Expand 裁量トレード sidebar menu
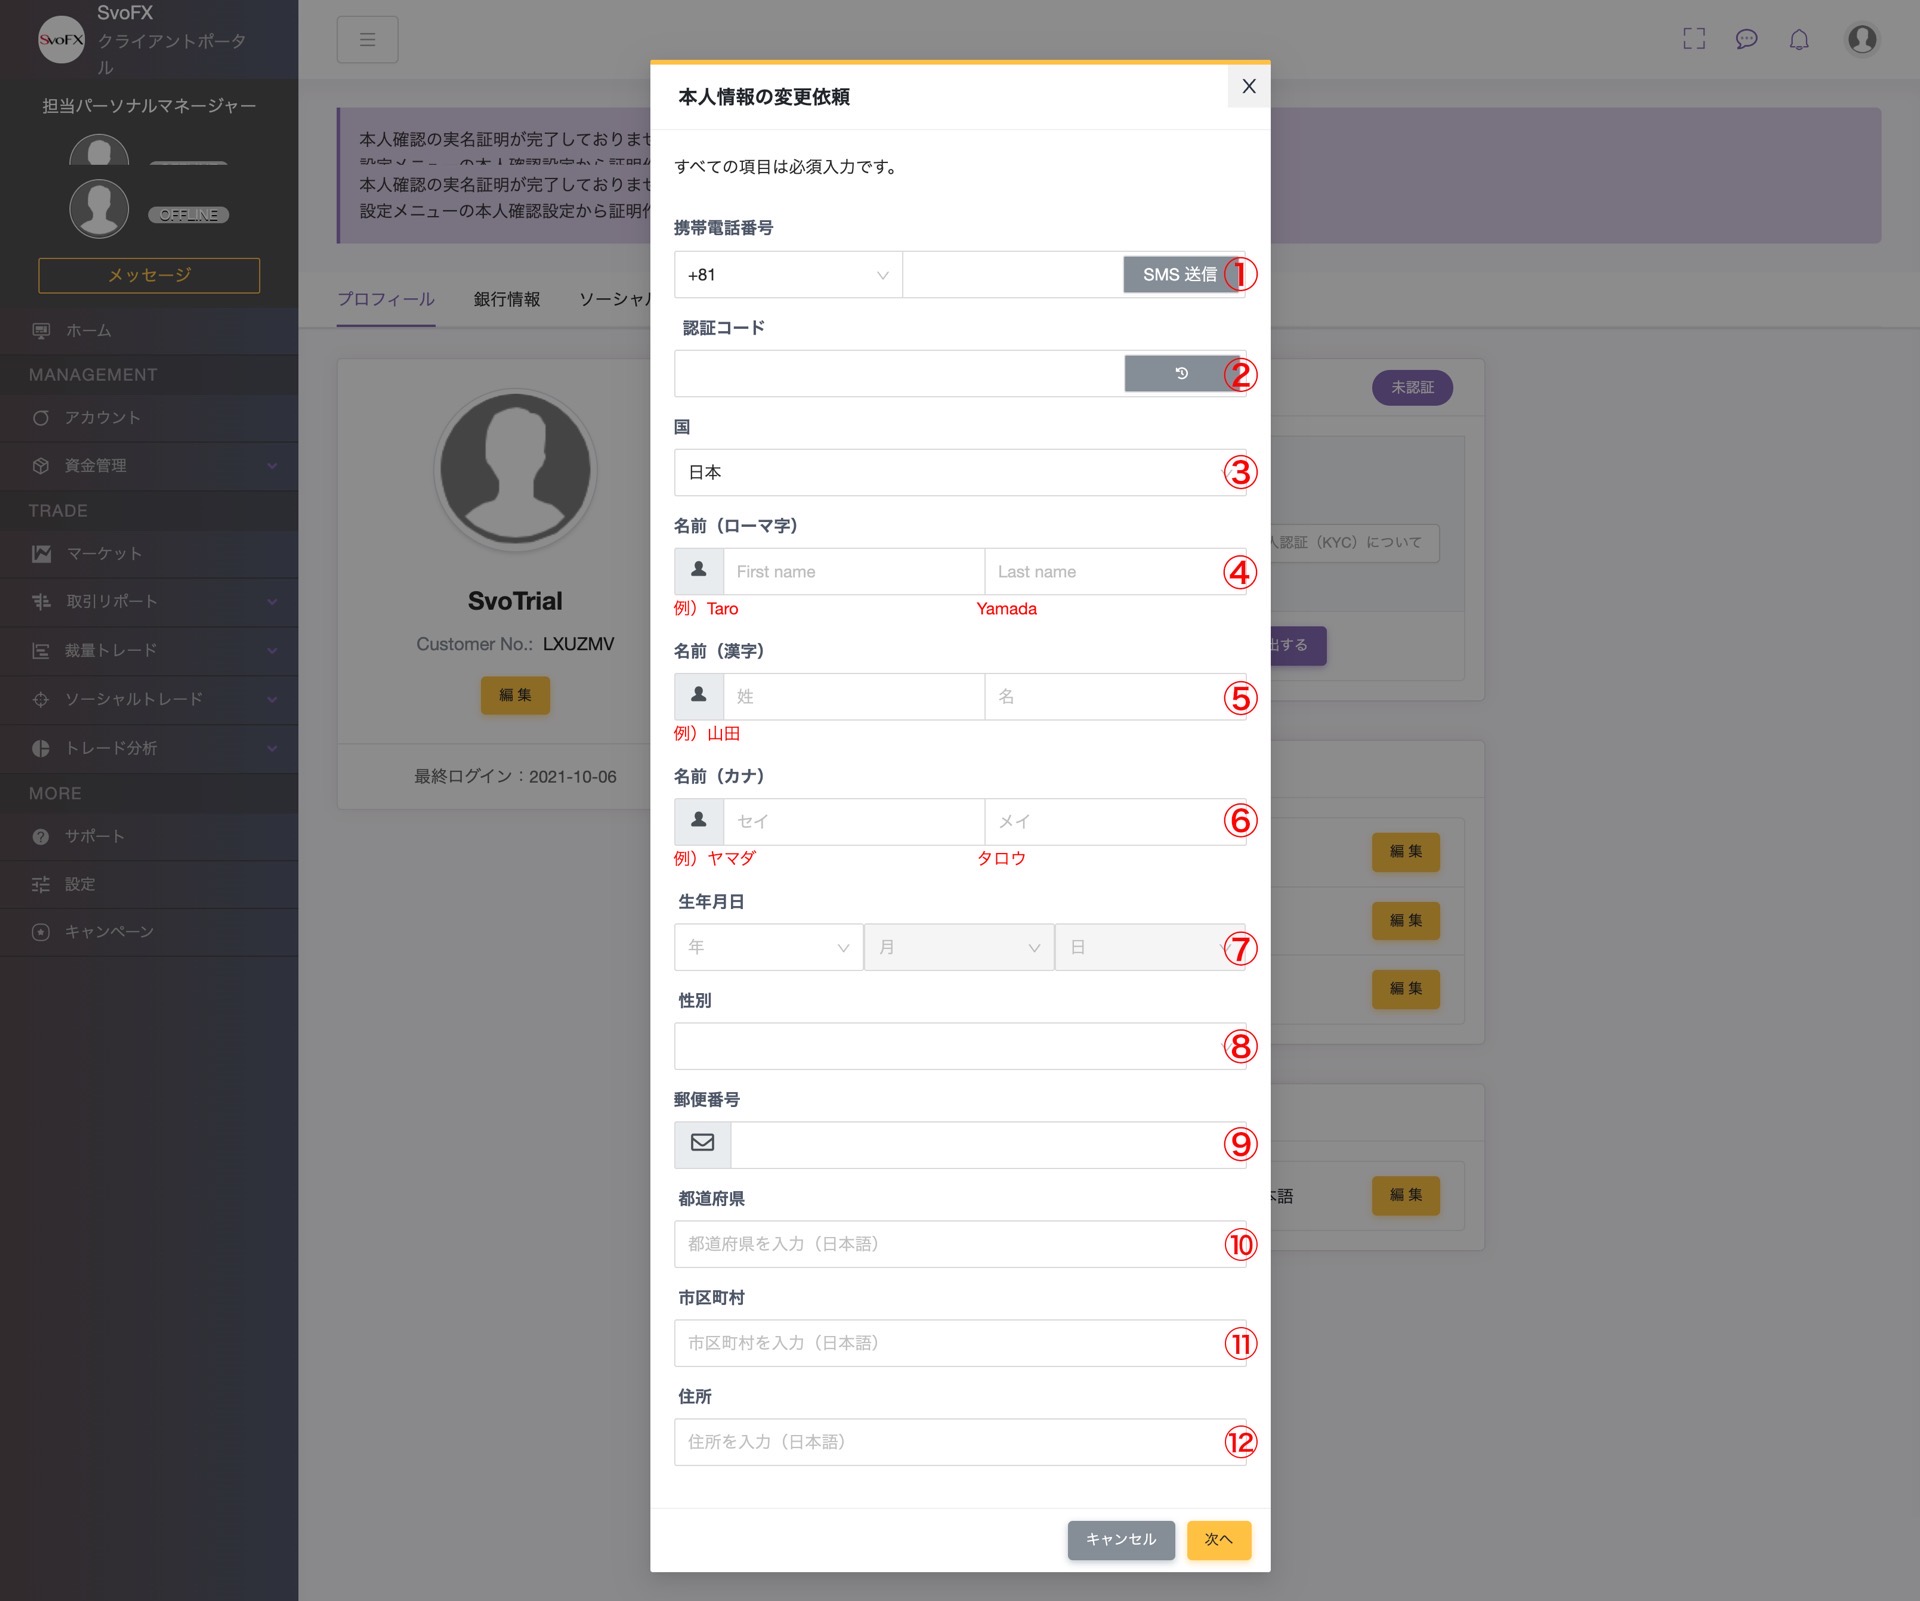Screen dimensions: 1920x1601 click(x=149, y=651)
